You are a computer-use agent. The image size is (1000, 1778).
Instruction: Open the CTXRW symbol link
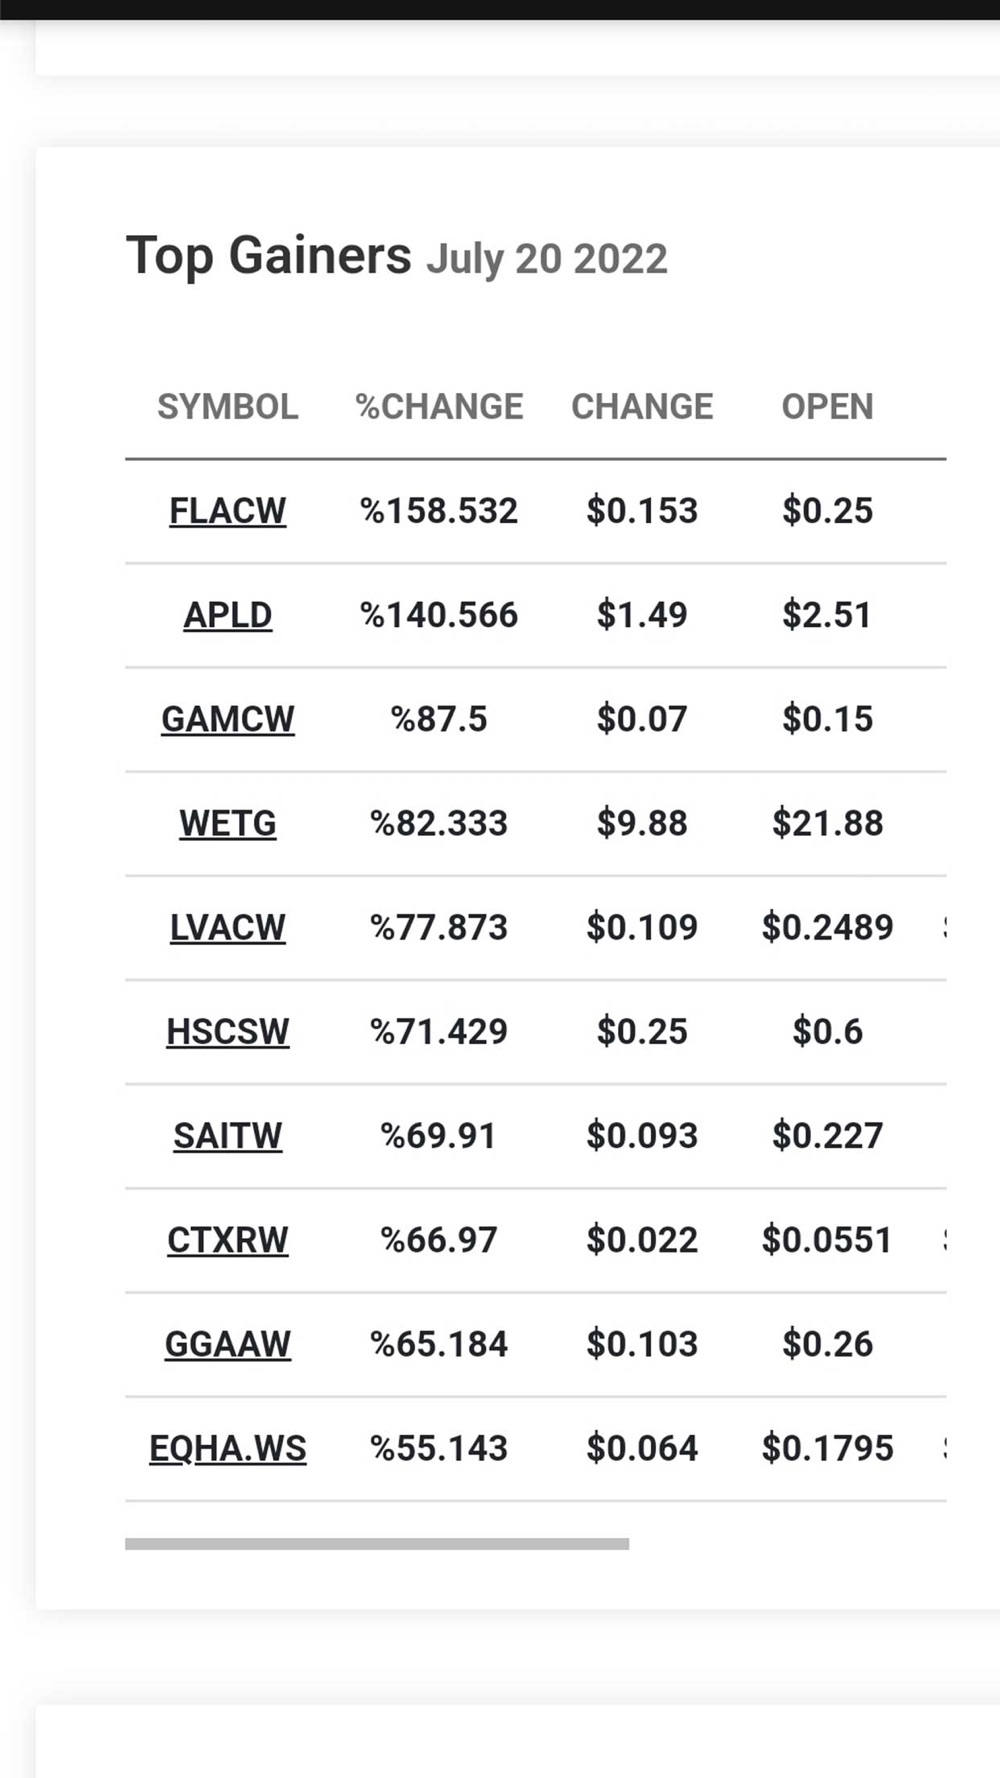(x=227, y=1240)
